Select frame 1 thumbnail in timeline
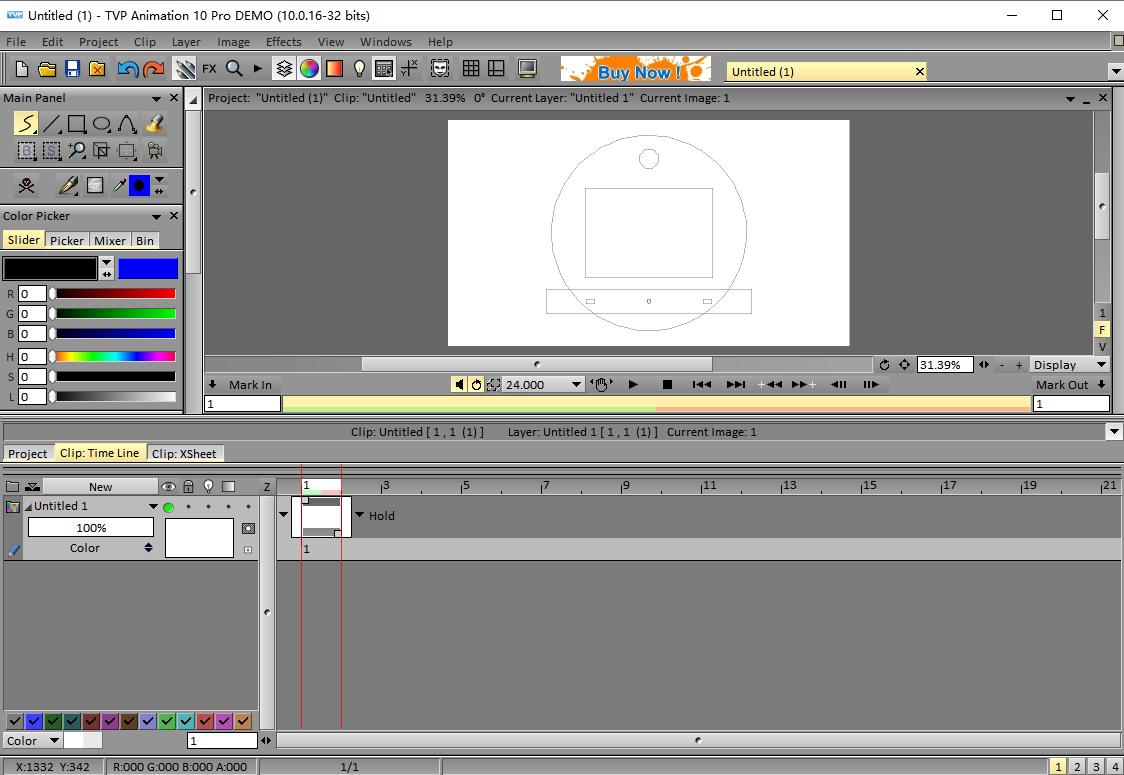The width and height of the screenshot is (1124, 775). (321, 516)
